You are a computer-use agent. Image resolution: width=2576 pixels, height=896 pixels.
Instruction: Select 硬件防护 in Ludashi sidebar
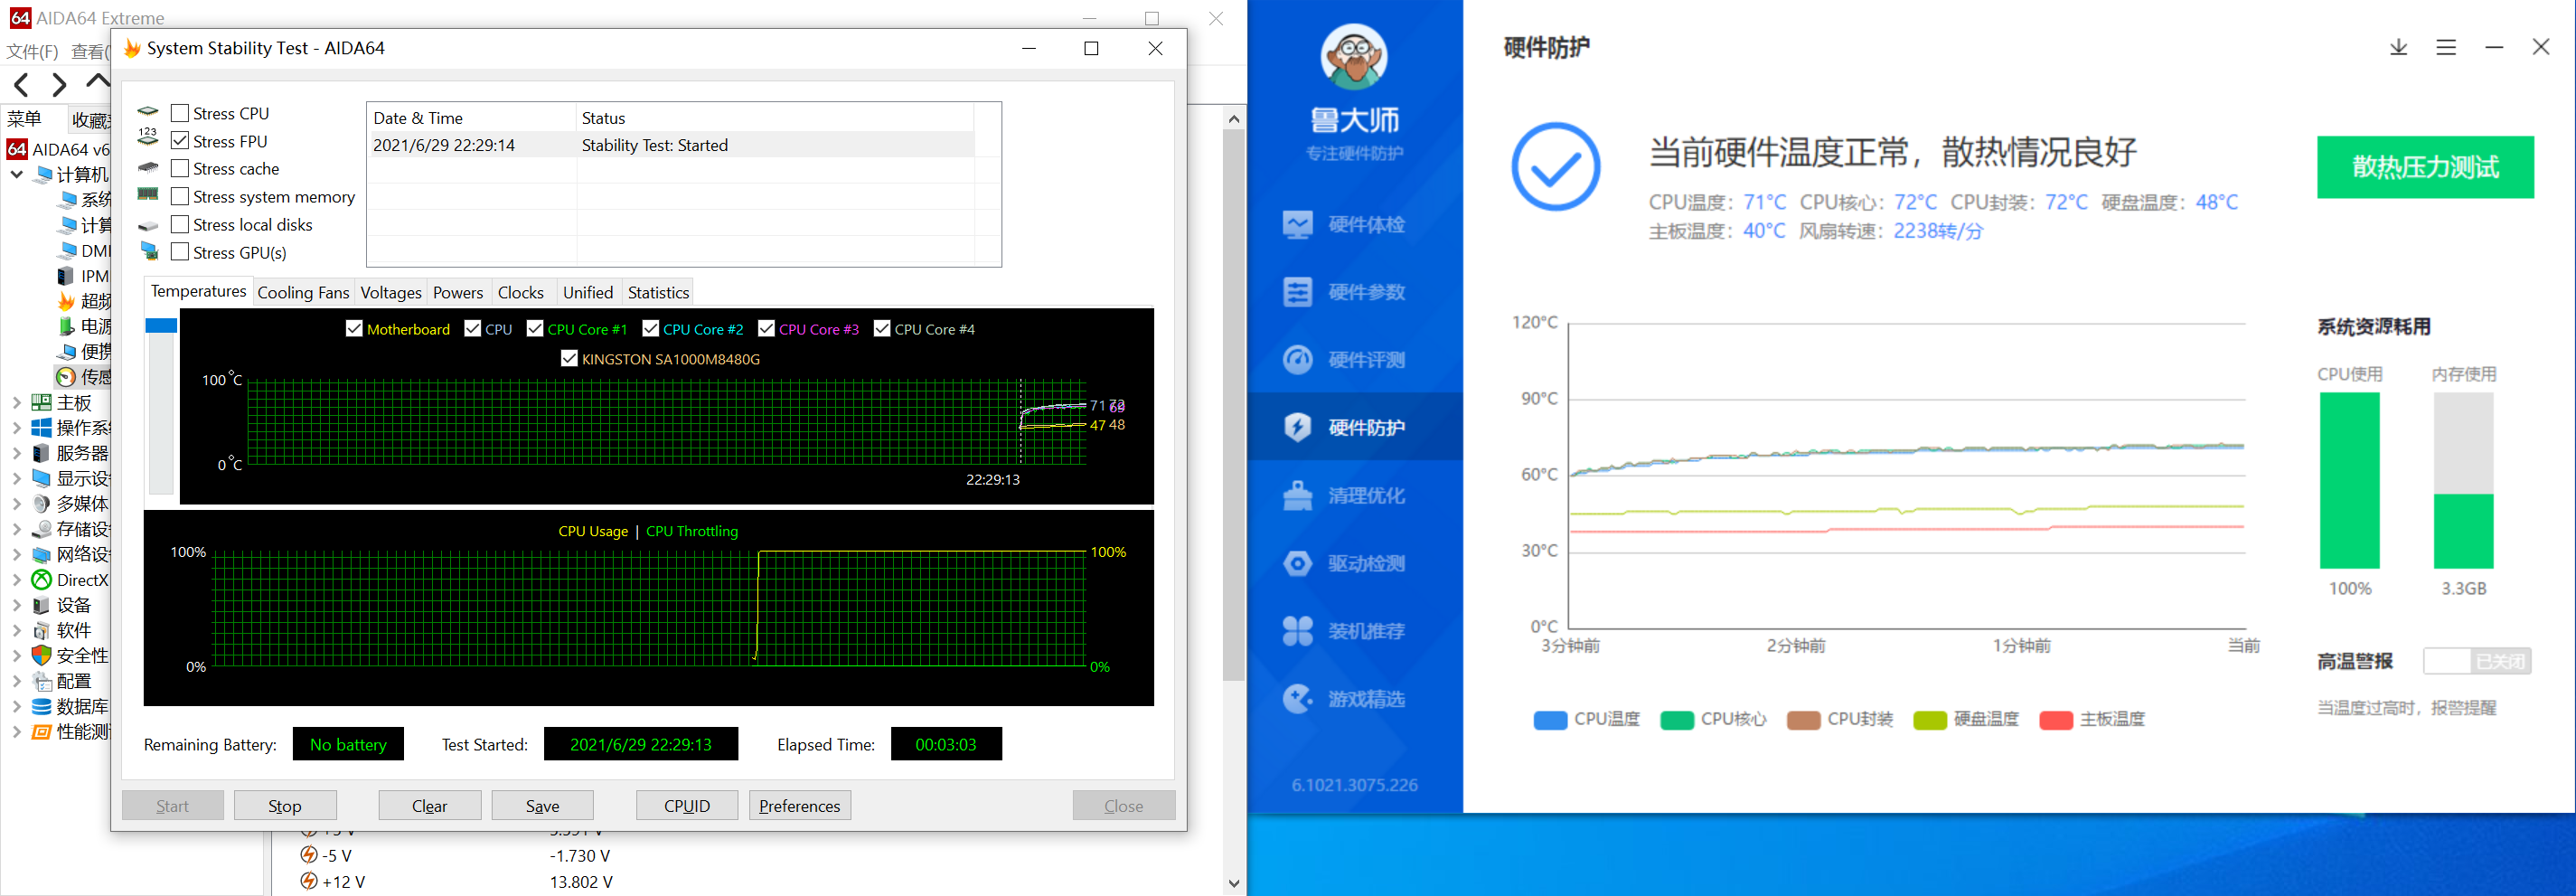pyautogui.click(x=1354, y=427)
